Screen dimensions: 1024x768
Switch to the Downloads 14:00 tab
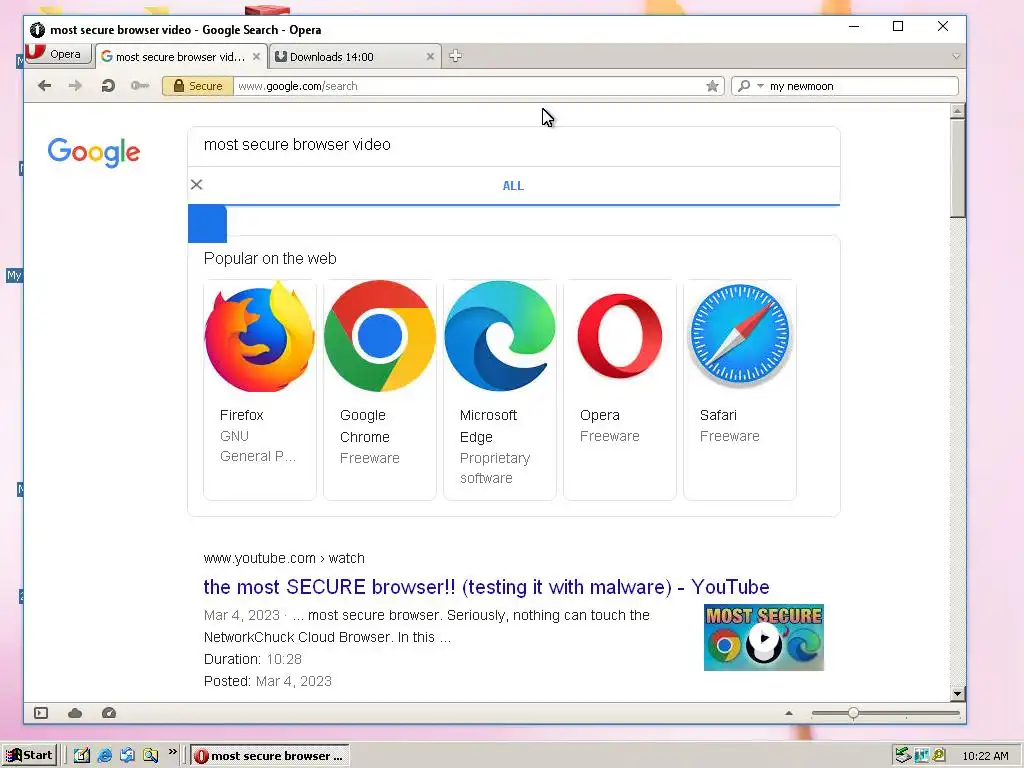tap(354, 57)
